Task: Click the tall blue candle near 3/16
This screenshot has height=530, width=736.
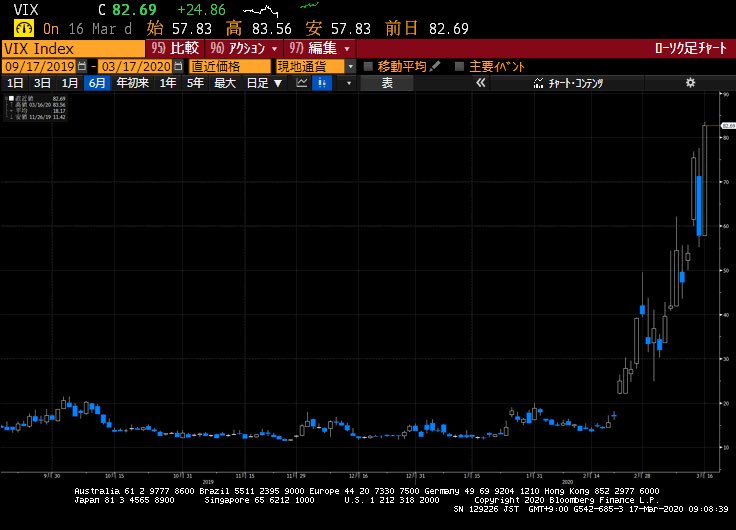Action: point(699,206)
